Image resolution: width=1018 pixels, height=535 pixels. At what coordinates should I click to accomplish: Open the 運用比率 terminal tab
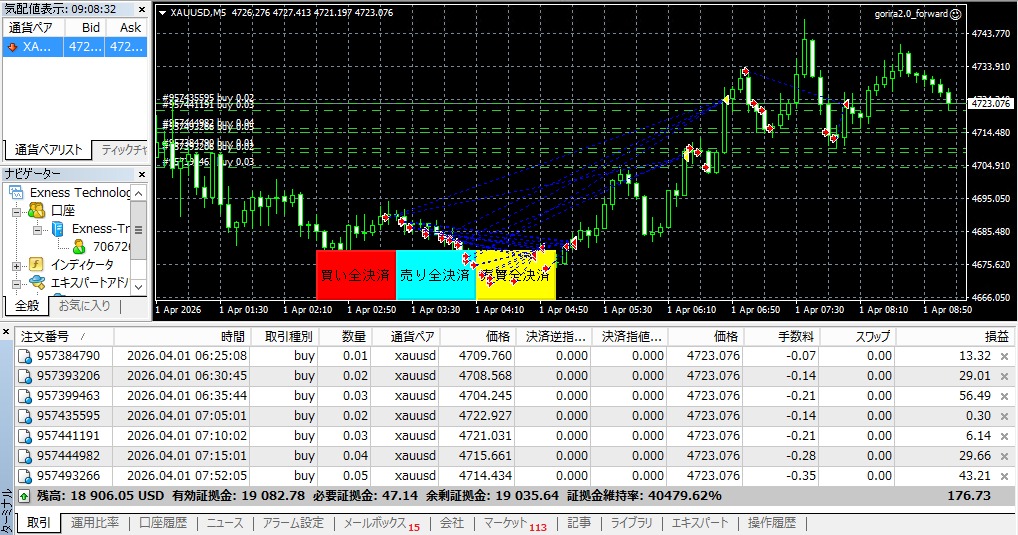(95, 523)
